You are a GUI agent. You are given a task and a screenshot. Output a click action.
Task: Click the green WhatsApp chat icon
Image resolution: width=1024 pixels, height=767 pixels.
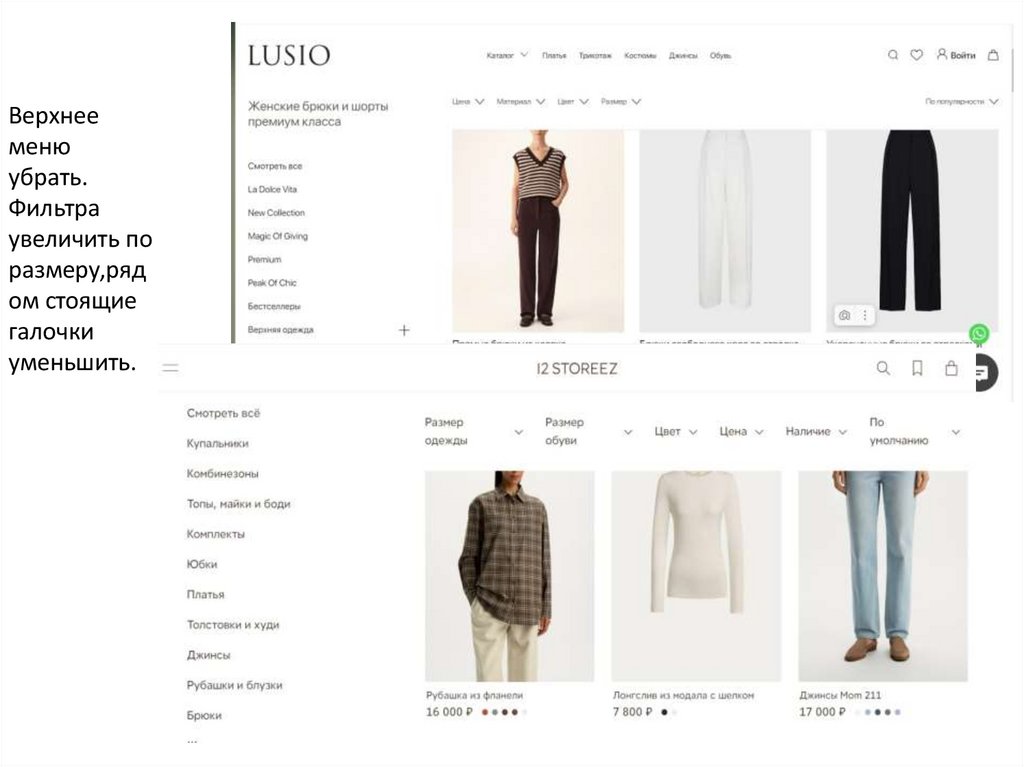[979, 334]
